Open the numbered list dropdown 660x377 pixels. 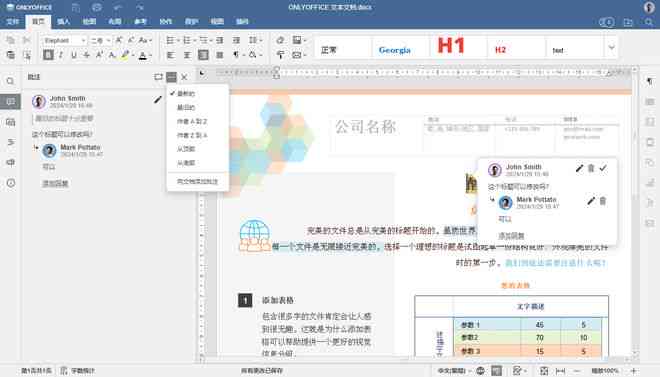coord(189,40)
